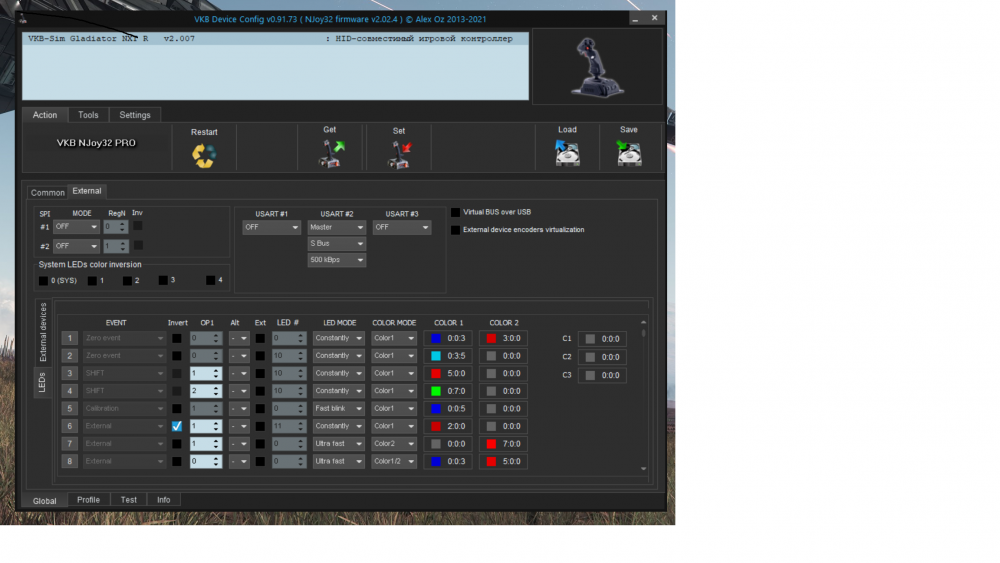The width and height of the screenshot is (1000, 563).
Task: Click the VKB NJoy32 PRO button
Action: 96,143
